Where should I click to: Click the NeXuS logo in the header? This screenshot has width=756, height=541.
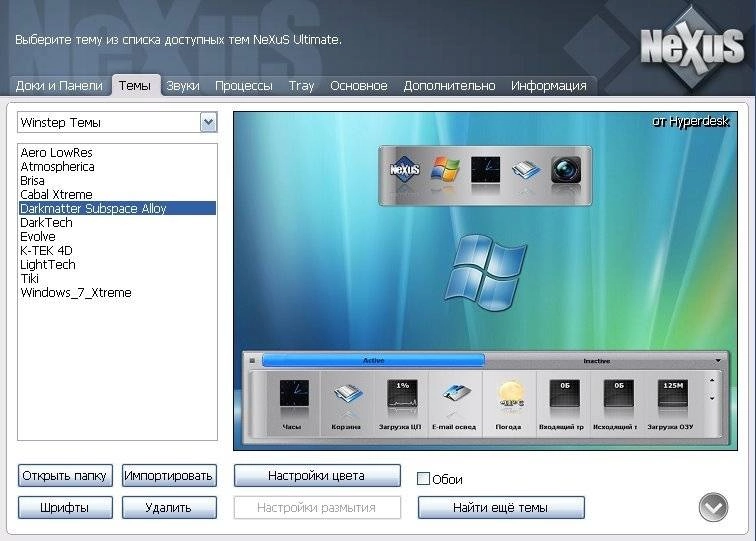(692, 47)
